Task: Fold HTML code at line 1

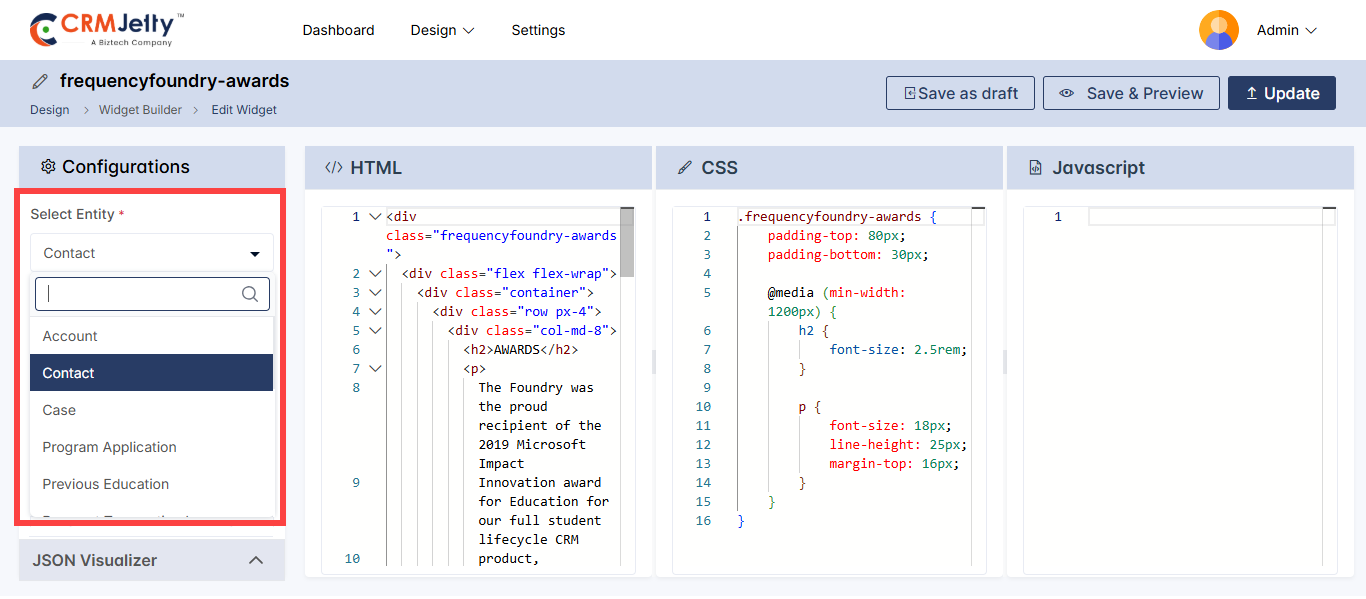Action: (375, 217)
